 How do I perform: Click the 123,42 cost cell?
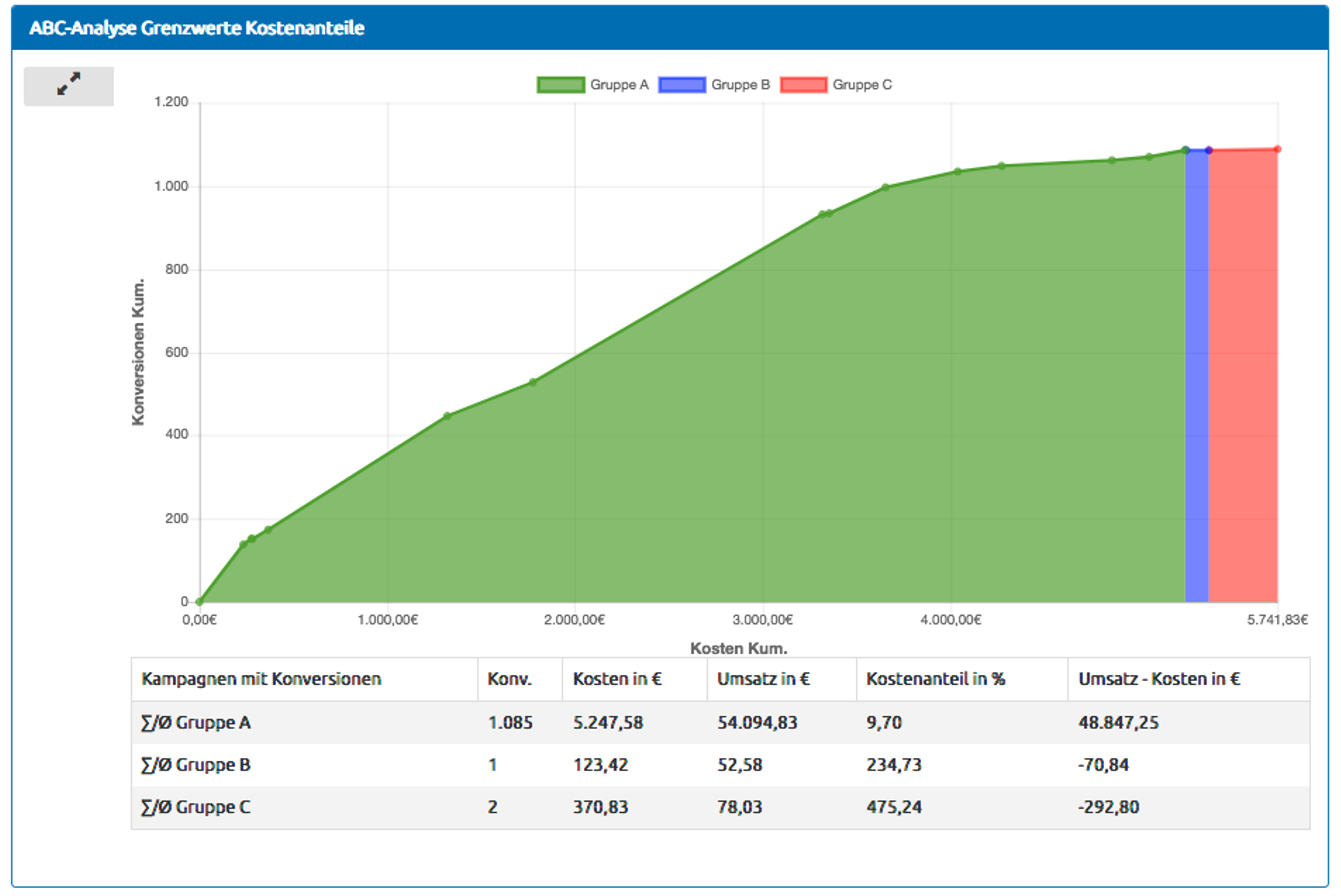[599, 766]
